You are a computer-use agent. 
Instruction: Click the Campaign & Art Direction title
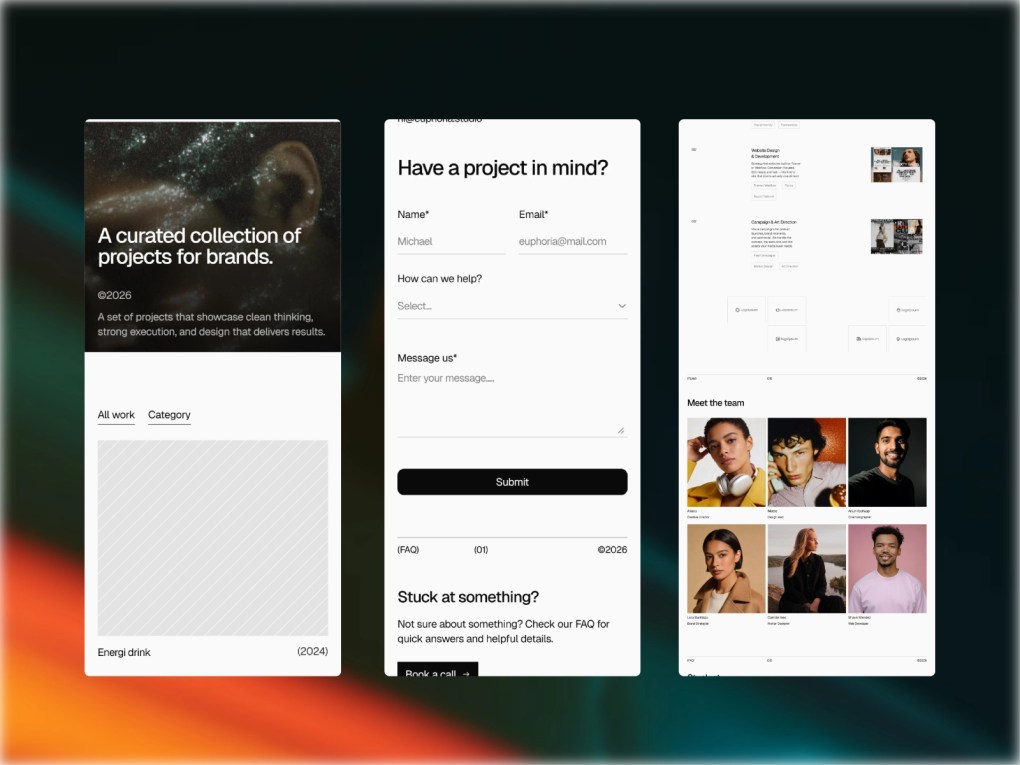click(773, 222)
